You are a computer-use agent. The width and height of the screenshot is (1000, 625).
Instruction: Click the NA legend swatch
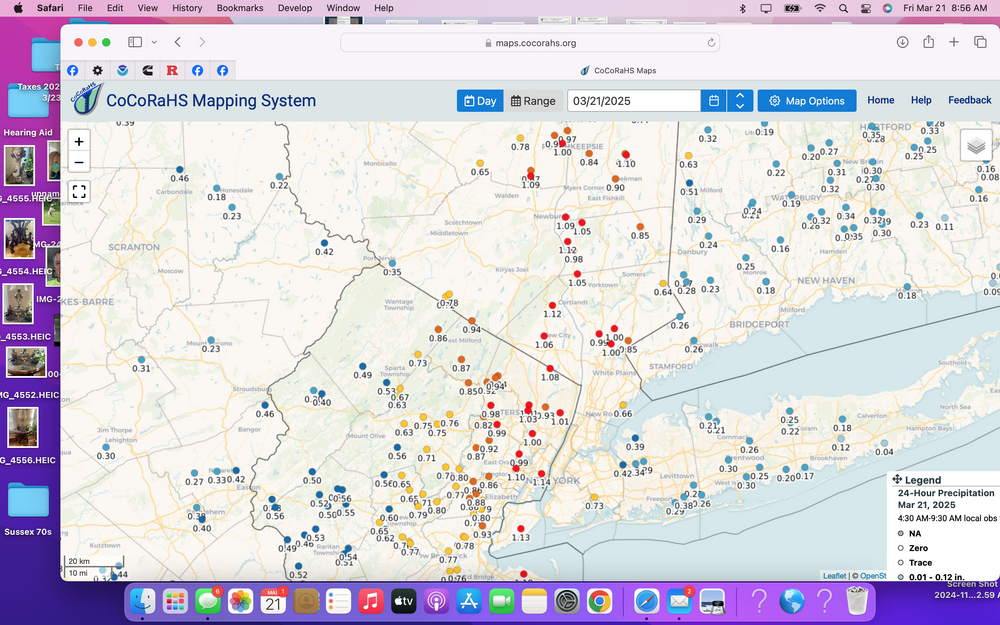pyautogui.click(x=901, y=533)
